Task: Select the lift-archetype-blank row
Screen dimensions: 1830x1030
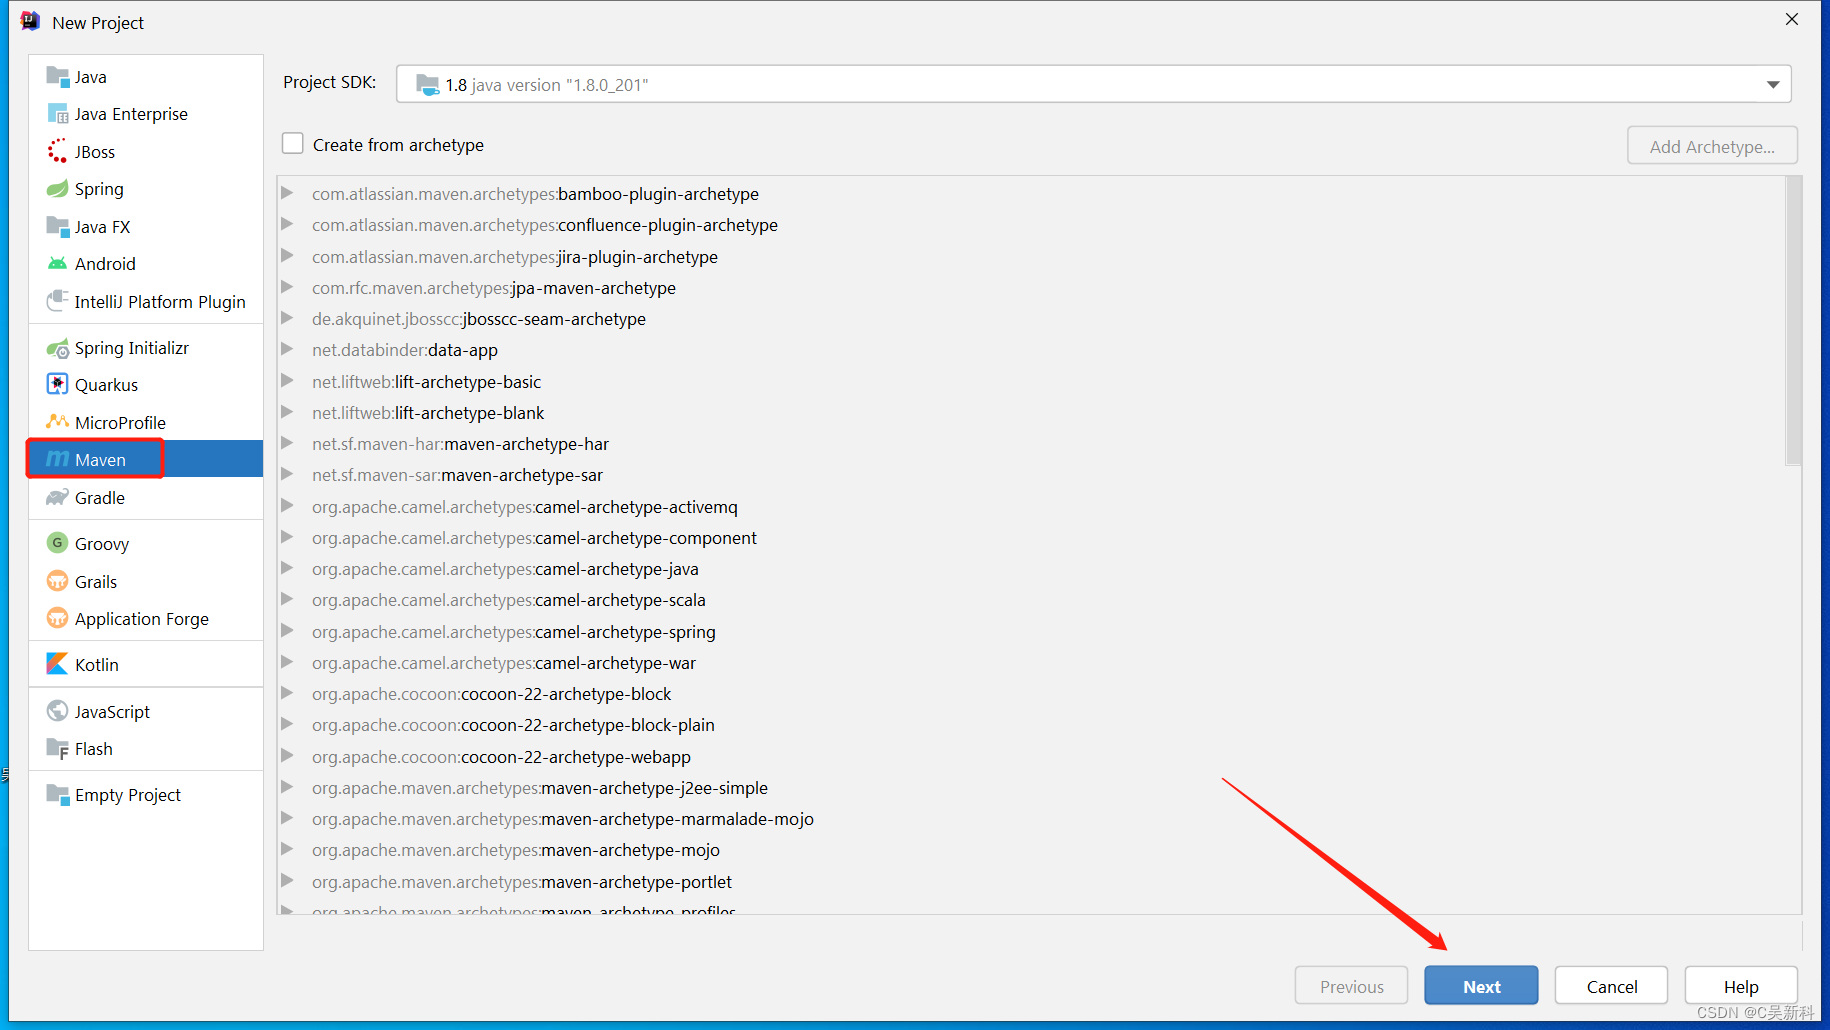Action: [x=1031, y=413]
